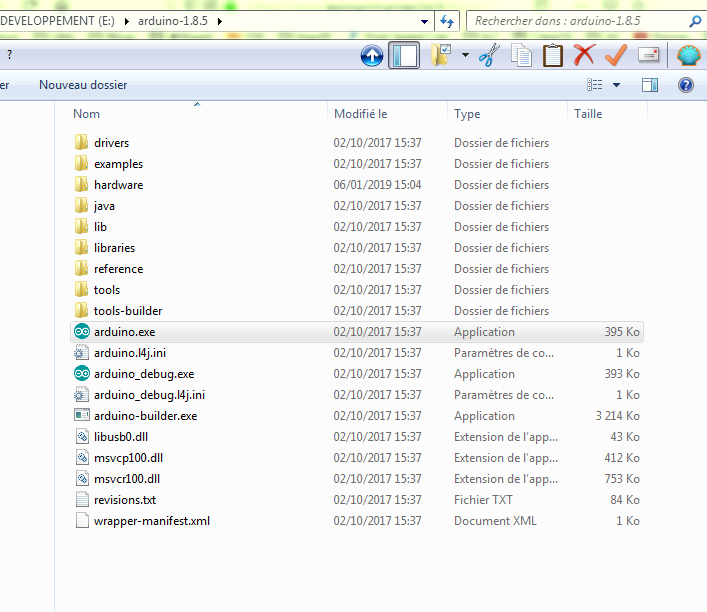Select the hardware folder icon
Image resolution: width=707 pixels, height=612 pixels.
click(x=81, y=184)
